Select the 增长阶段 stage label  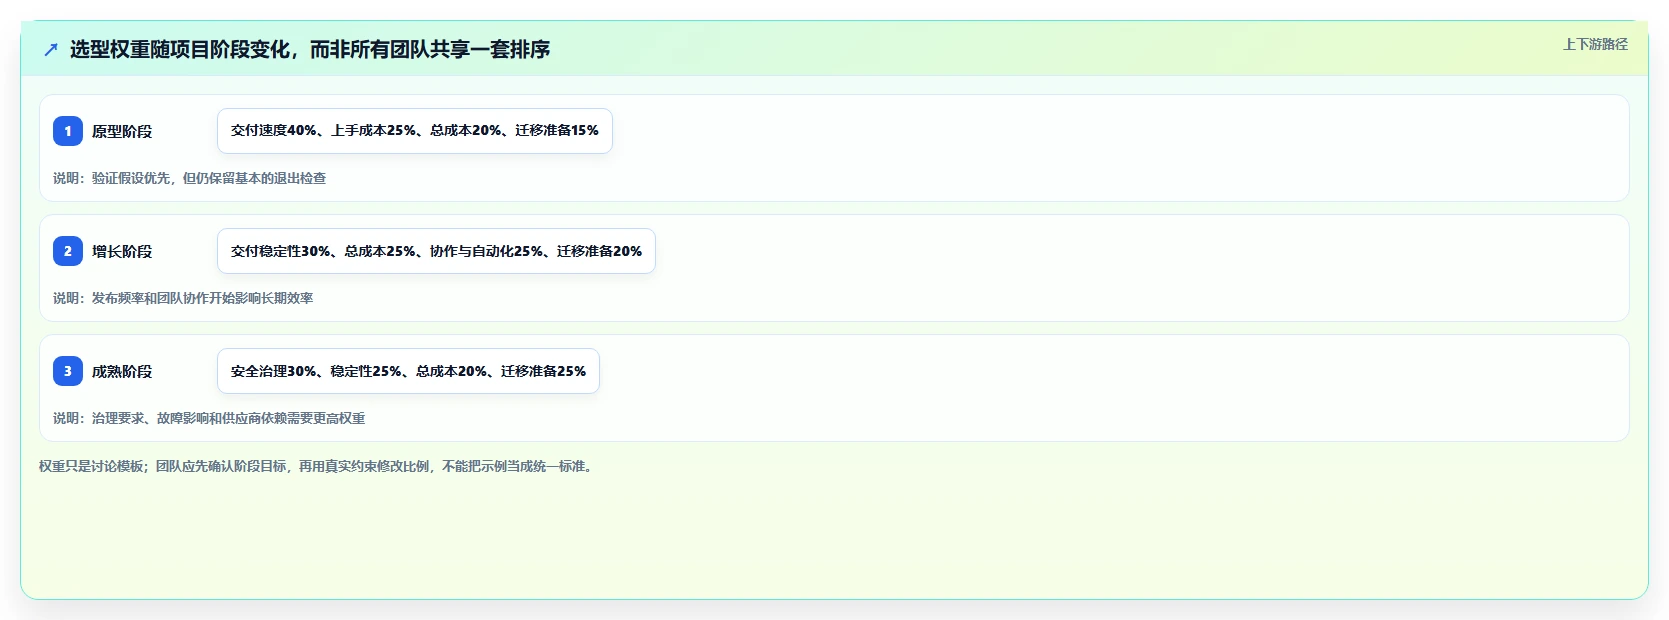point(122,251)
